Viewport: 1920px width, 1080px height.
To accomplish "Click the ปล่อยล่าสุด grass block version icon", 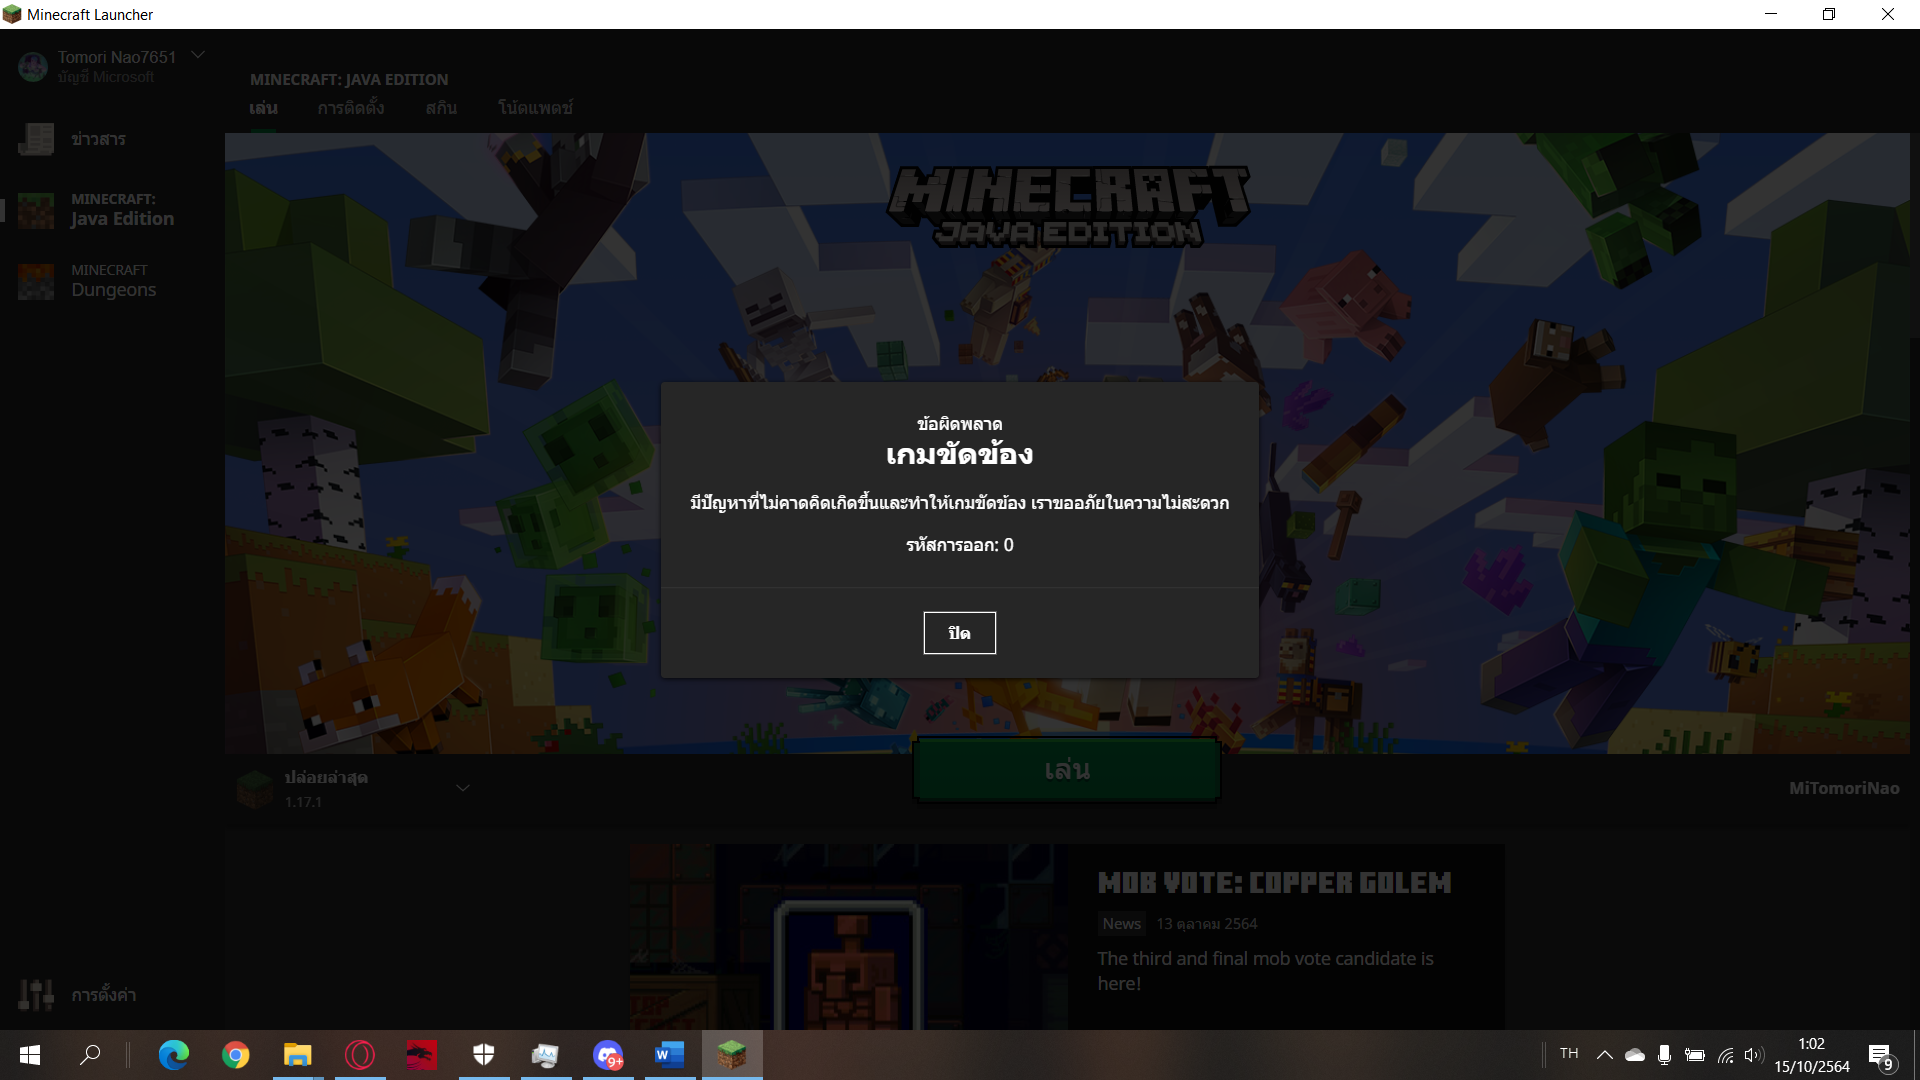I will [x=254, y=789].
